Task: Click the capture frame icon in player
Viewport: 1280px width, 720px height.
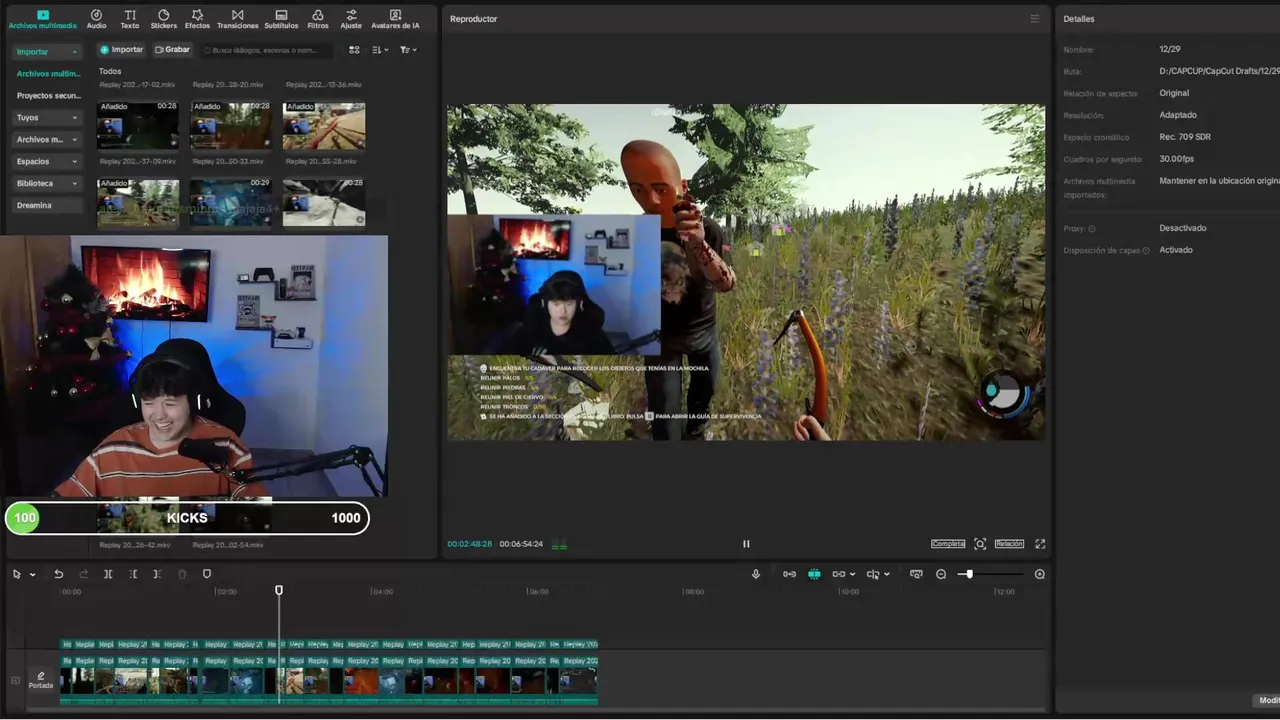Action: click(980, 544)
